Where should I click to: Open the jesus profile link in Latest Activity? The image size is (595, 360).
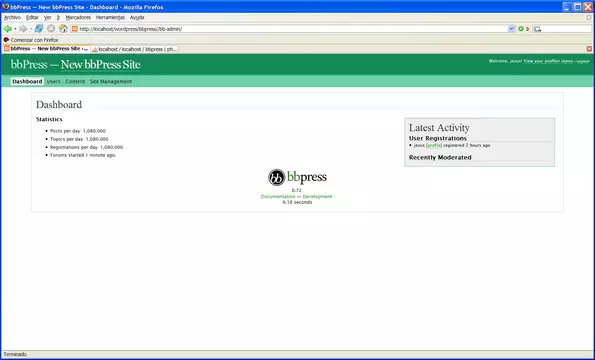pyautogui.click(x=434, y=145)
